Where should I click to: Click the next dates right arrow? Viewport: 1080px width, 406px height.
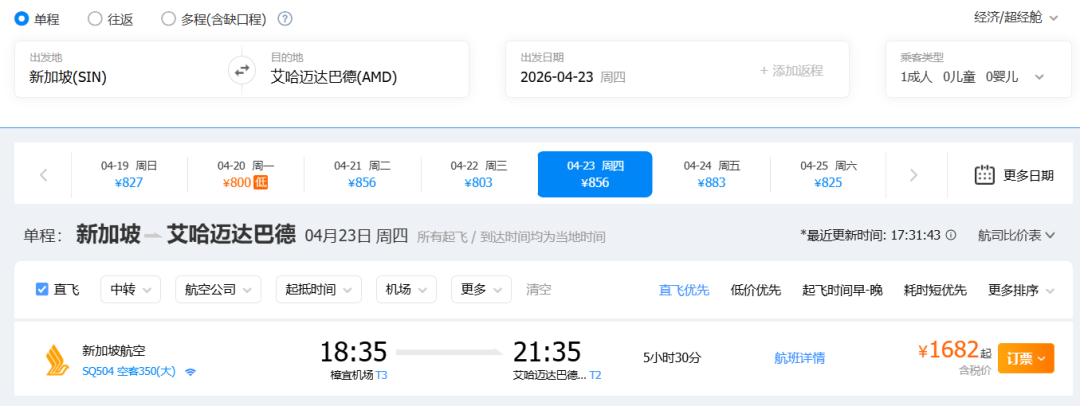click(x=913, y=175)
